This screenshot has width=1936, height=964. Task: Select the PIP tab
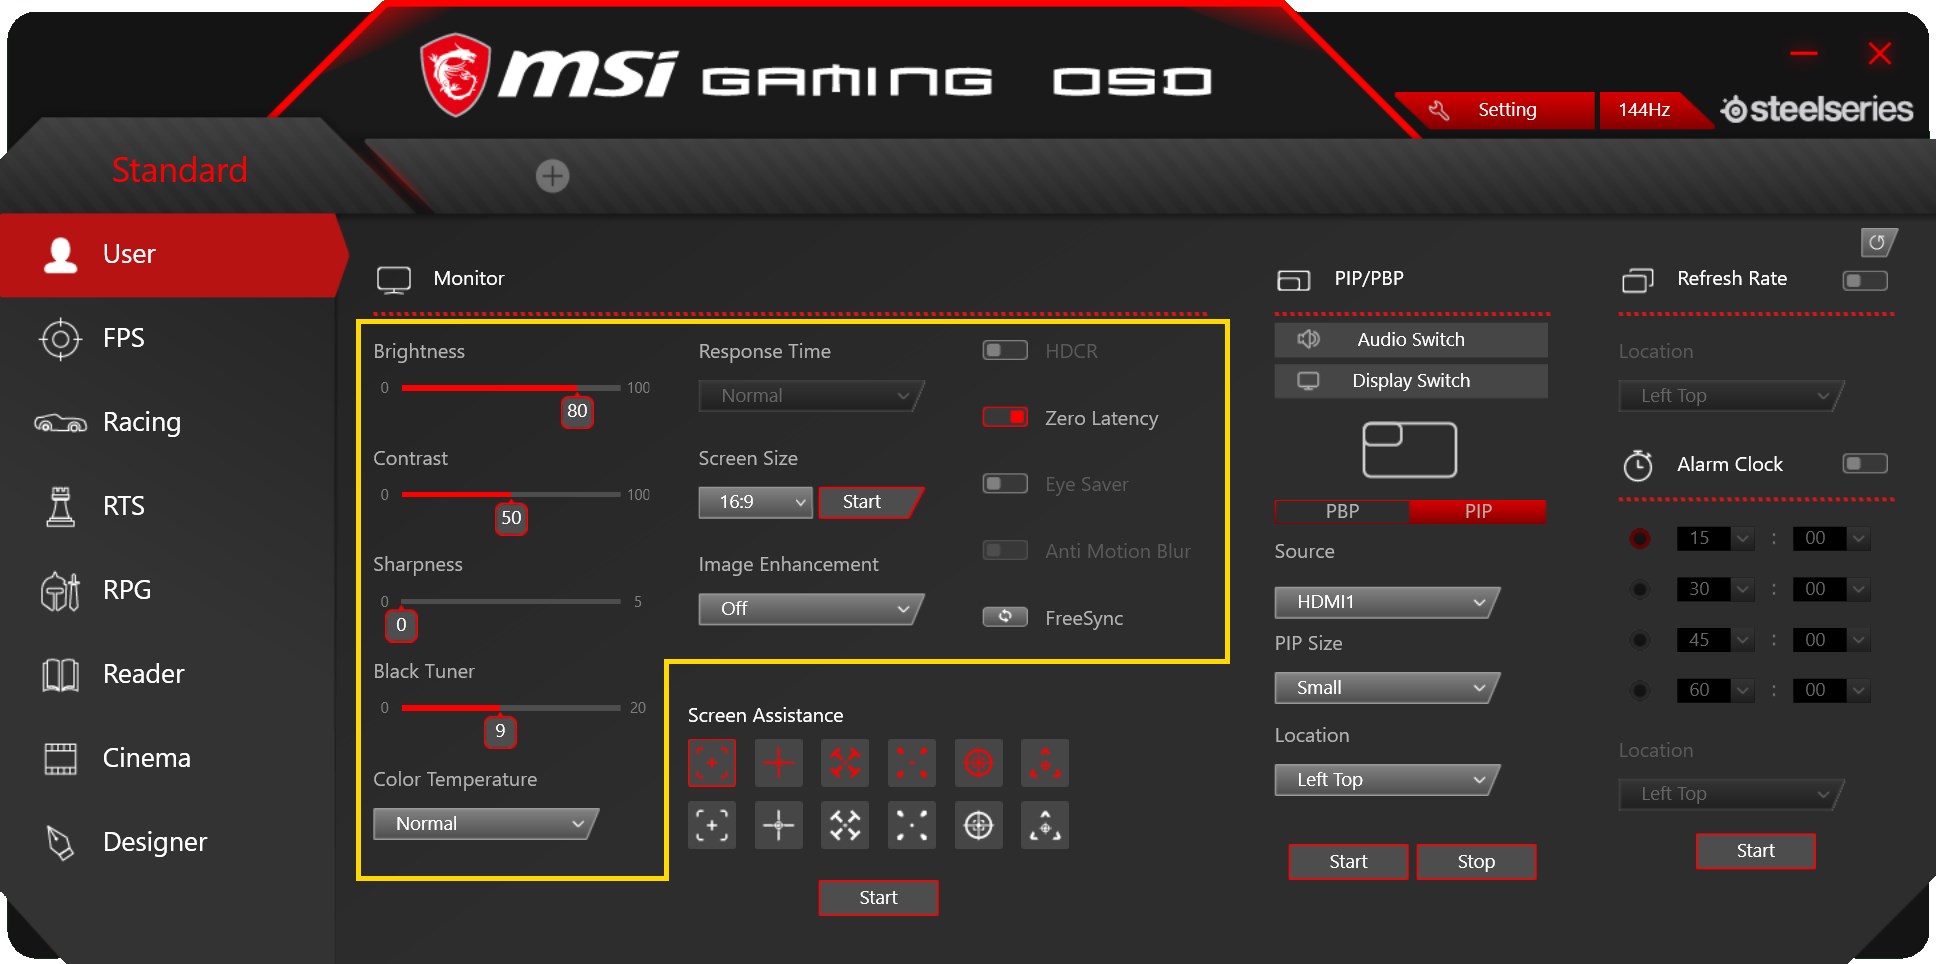(x=1478, y=512)
